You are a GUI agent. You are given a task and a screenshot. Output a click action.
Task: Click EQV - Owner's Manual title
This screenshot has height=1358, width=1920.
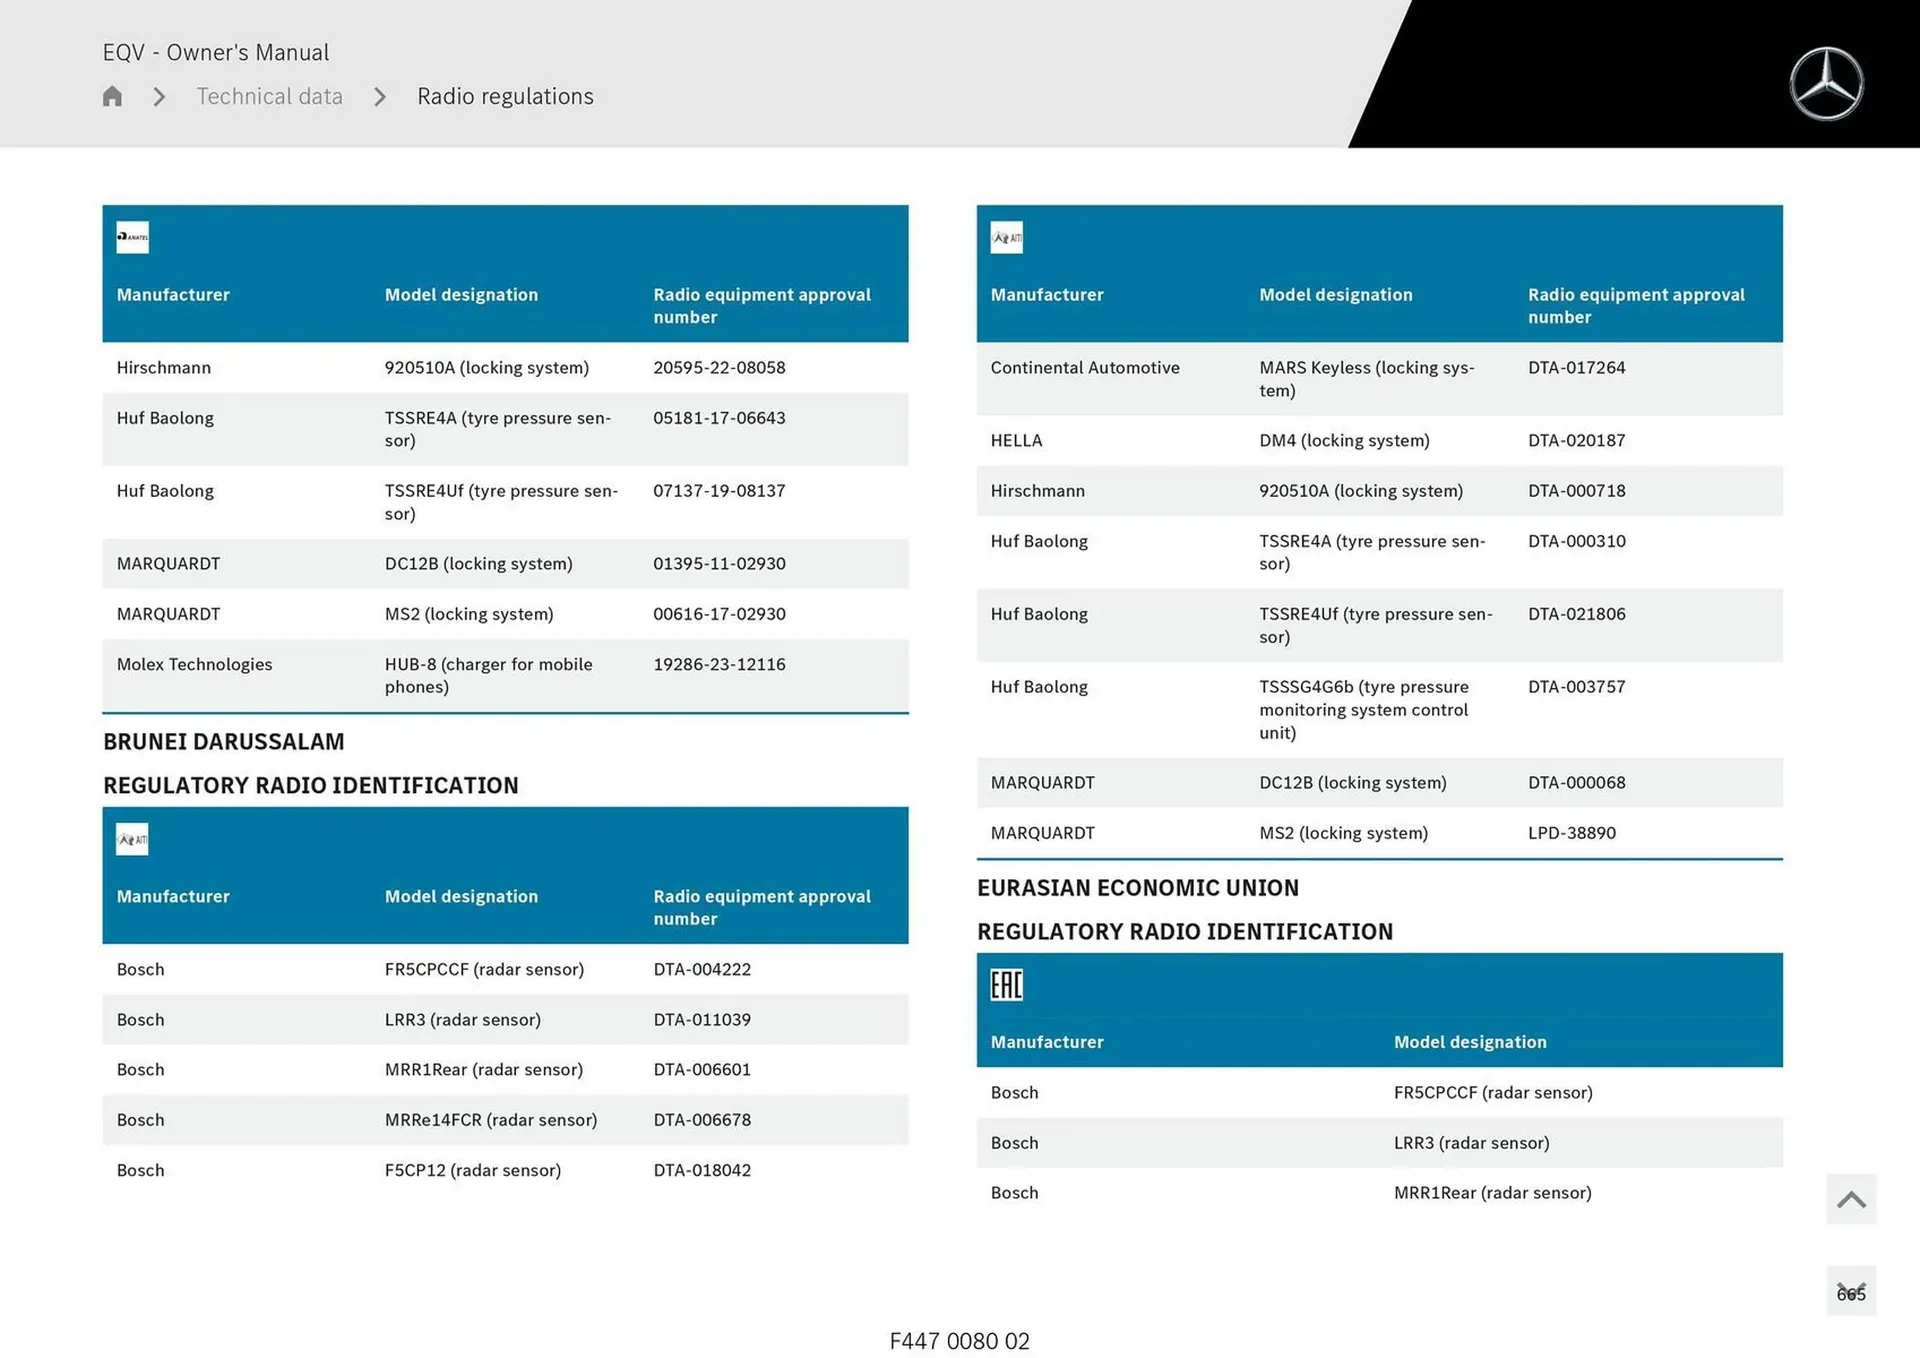click(215, 52)
